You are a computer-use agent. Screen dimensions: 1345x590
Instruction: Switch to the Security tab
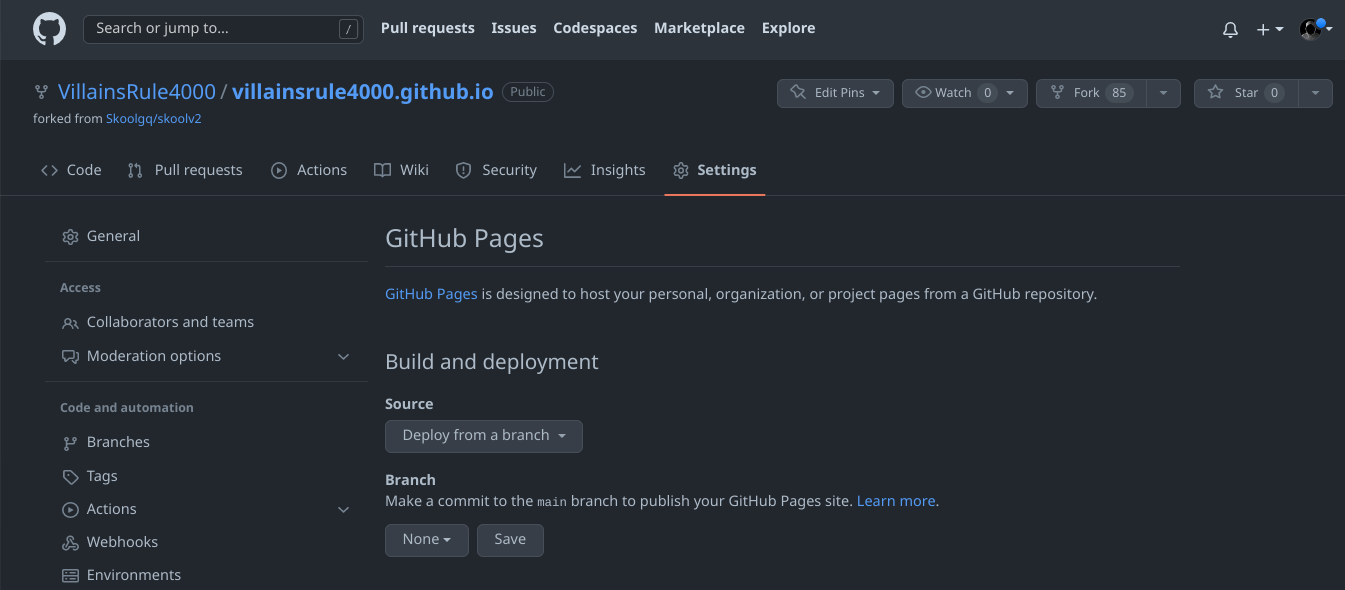pyautogui.click(x=496, y=170)
